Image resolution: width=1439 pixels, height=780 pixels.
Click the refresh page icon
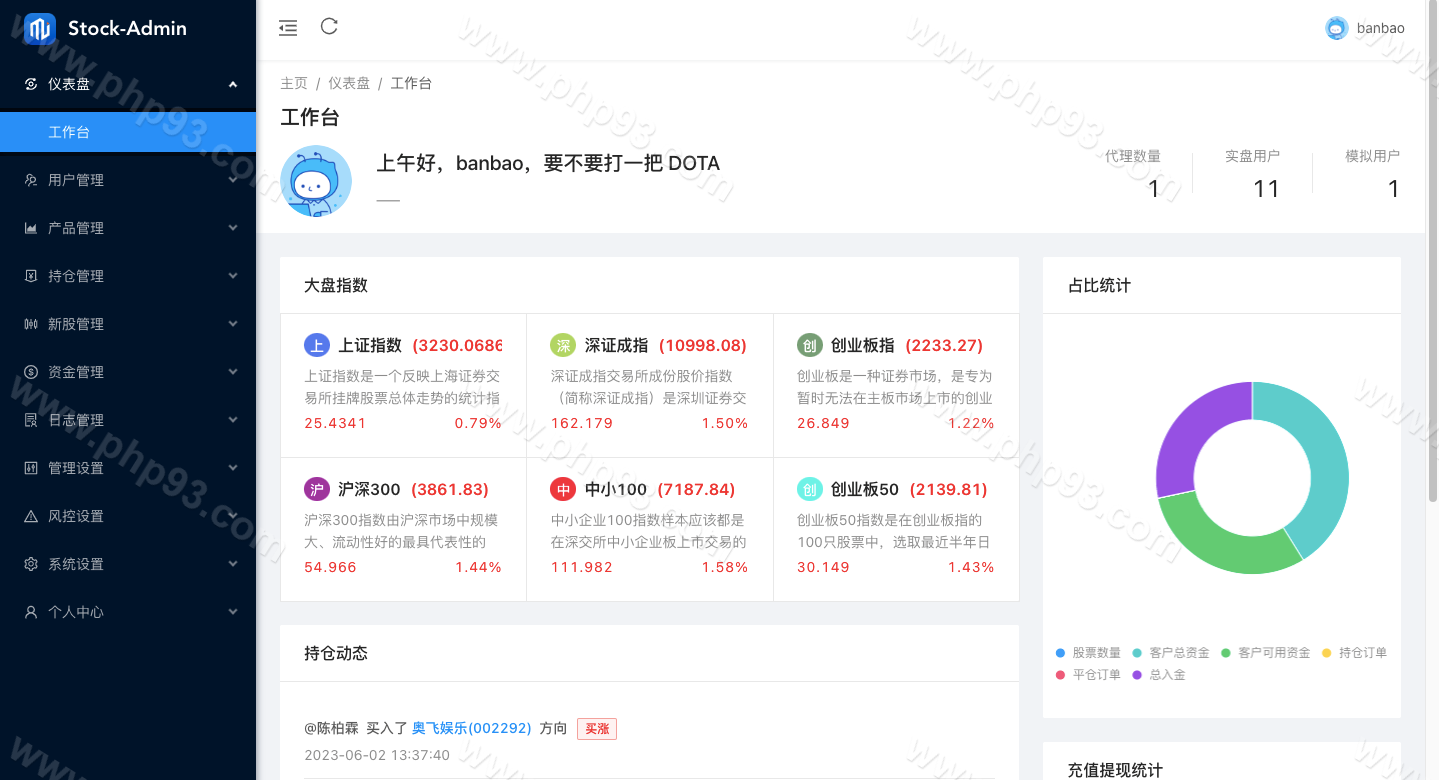pyautogui.click(x=329, y=27)
